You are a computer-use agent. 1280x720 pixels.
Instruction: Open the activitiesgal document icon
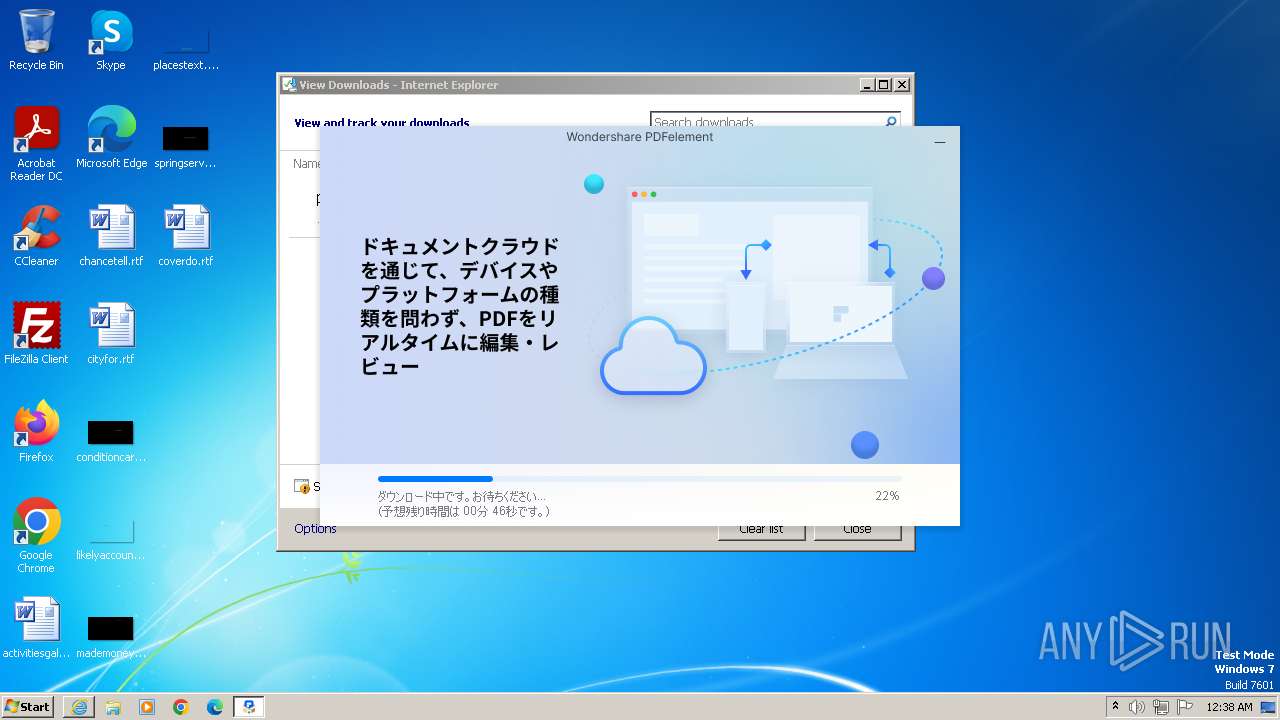36,628
